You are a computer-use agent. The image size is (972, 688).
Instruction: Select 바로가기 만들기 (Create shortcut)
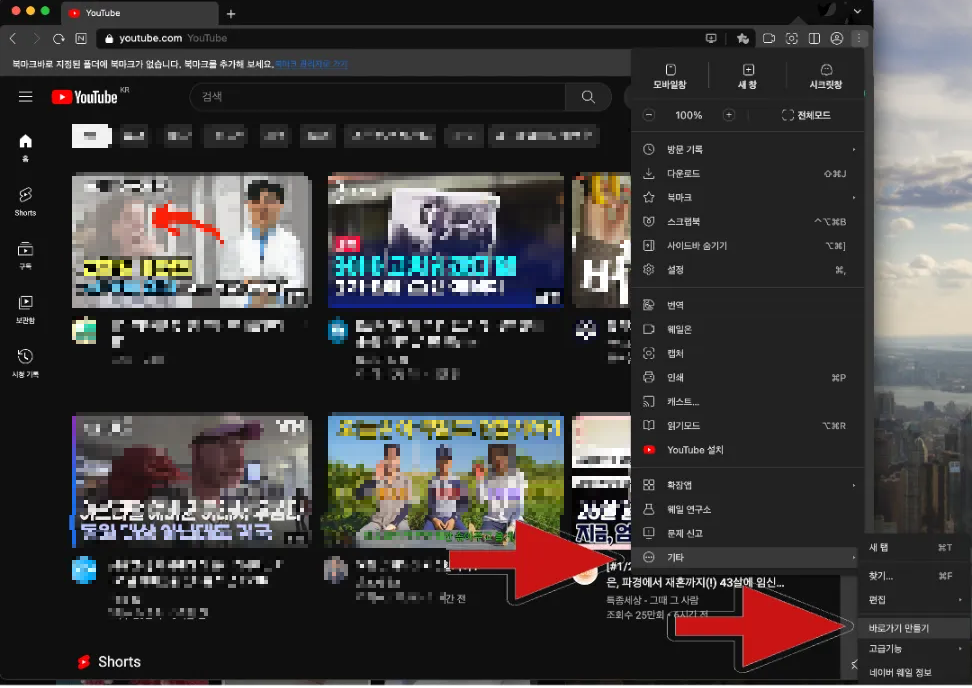point(916,629)
